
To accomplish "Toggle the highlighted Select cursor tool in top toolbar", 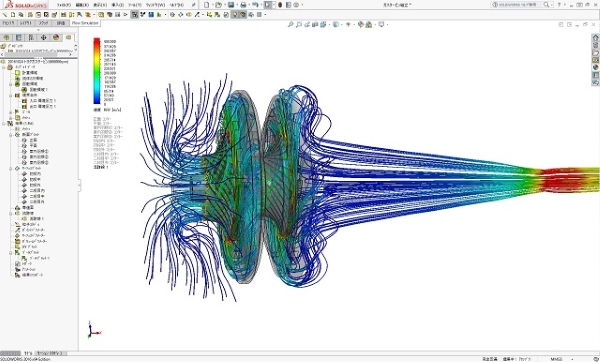I will [x=267, y=5].
